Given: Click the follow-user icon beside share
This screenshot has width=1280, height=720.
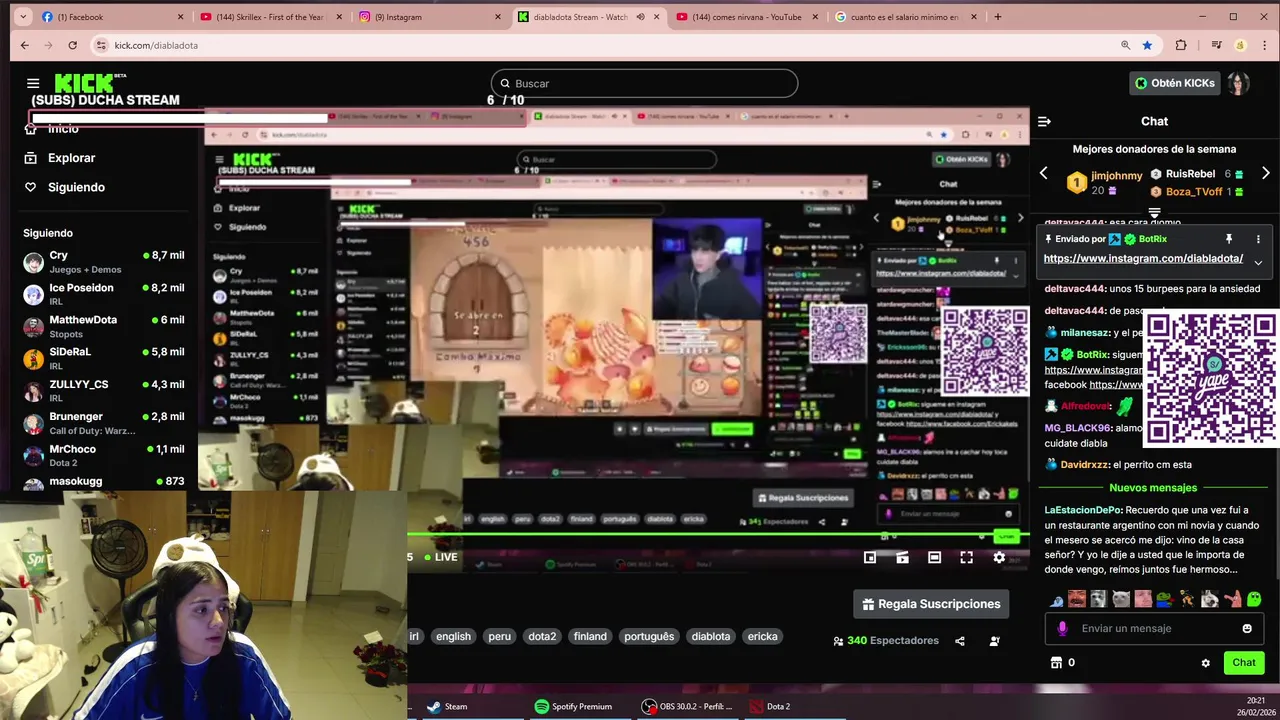Looking at the screenshot, I should (x=994, y=641).
